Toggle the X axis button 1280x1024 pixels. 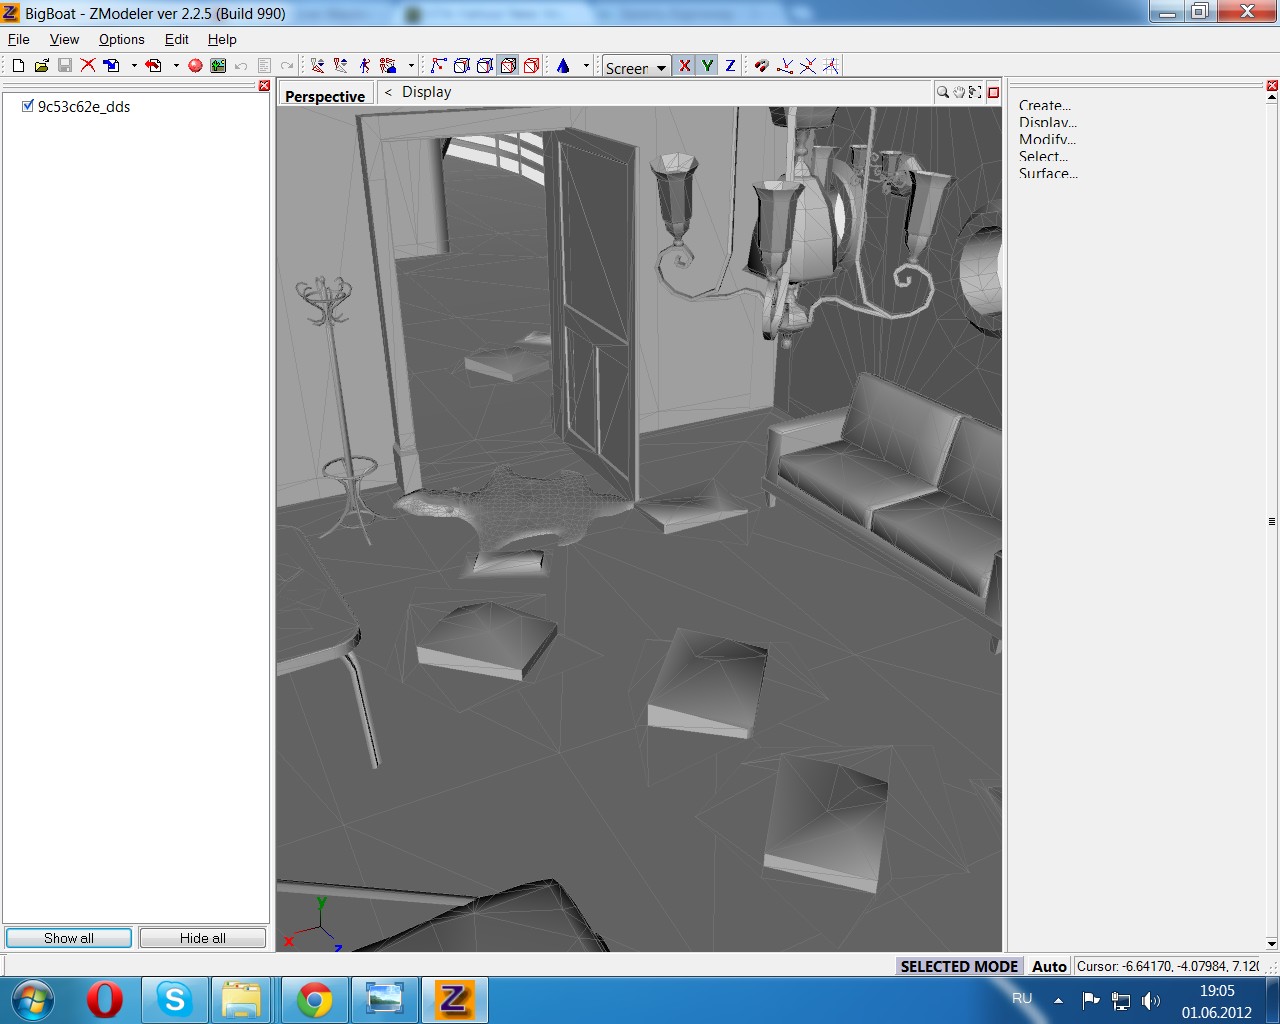[x=685, y=66]
